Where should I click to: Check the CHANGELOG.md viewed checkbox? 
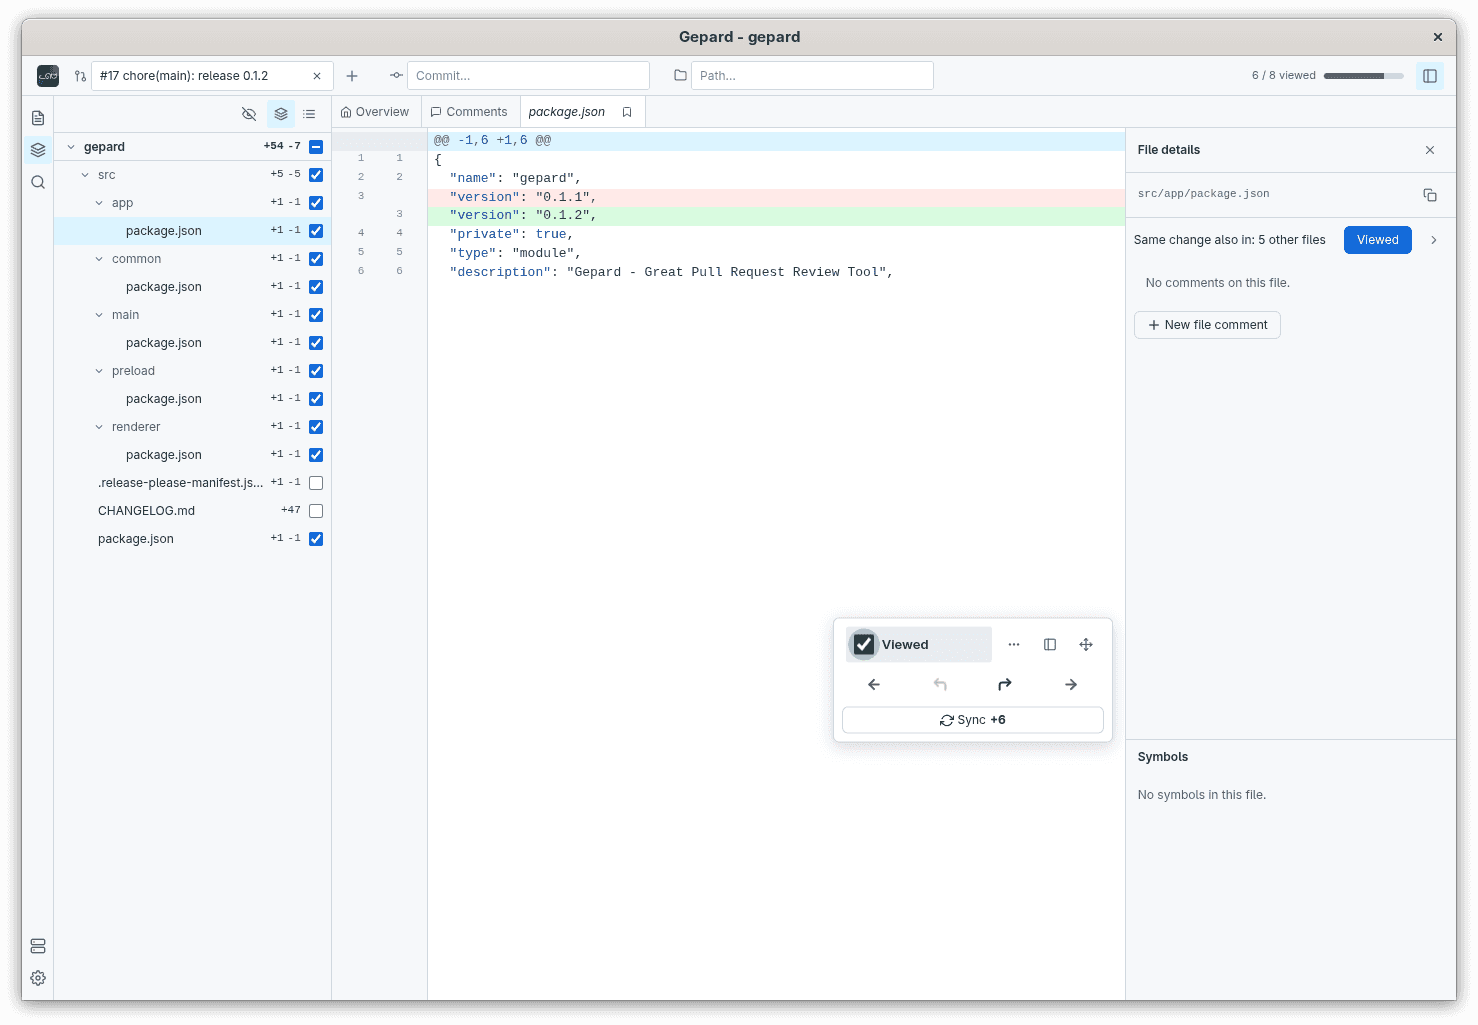(316, 511)
